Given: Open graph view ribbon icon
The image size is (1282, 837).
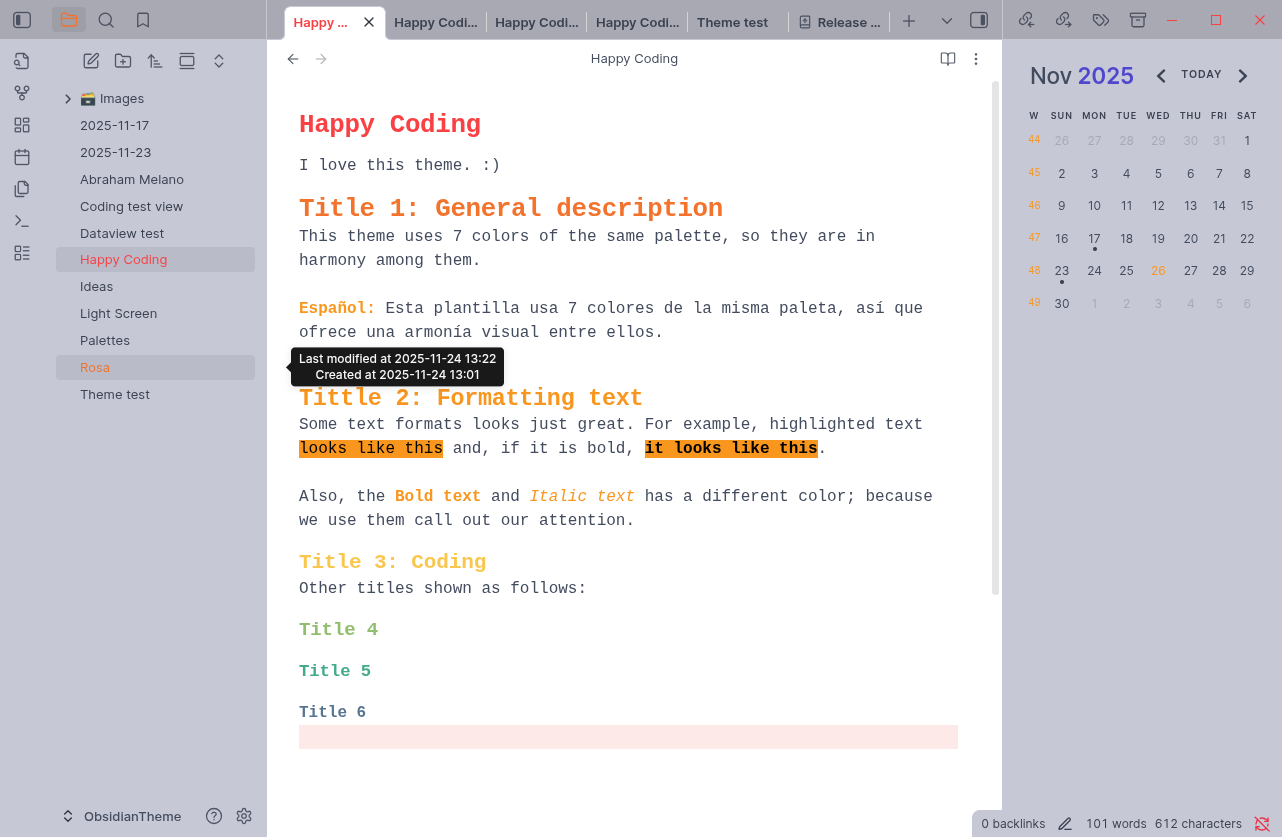Looking at the screenshot, I should 22,93.
